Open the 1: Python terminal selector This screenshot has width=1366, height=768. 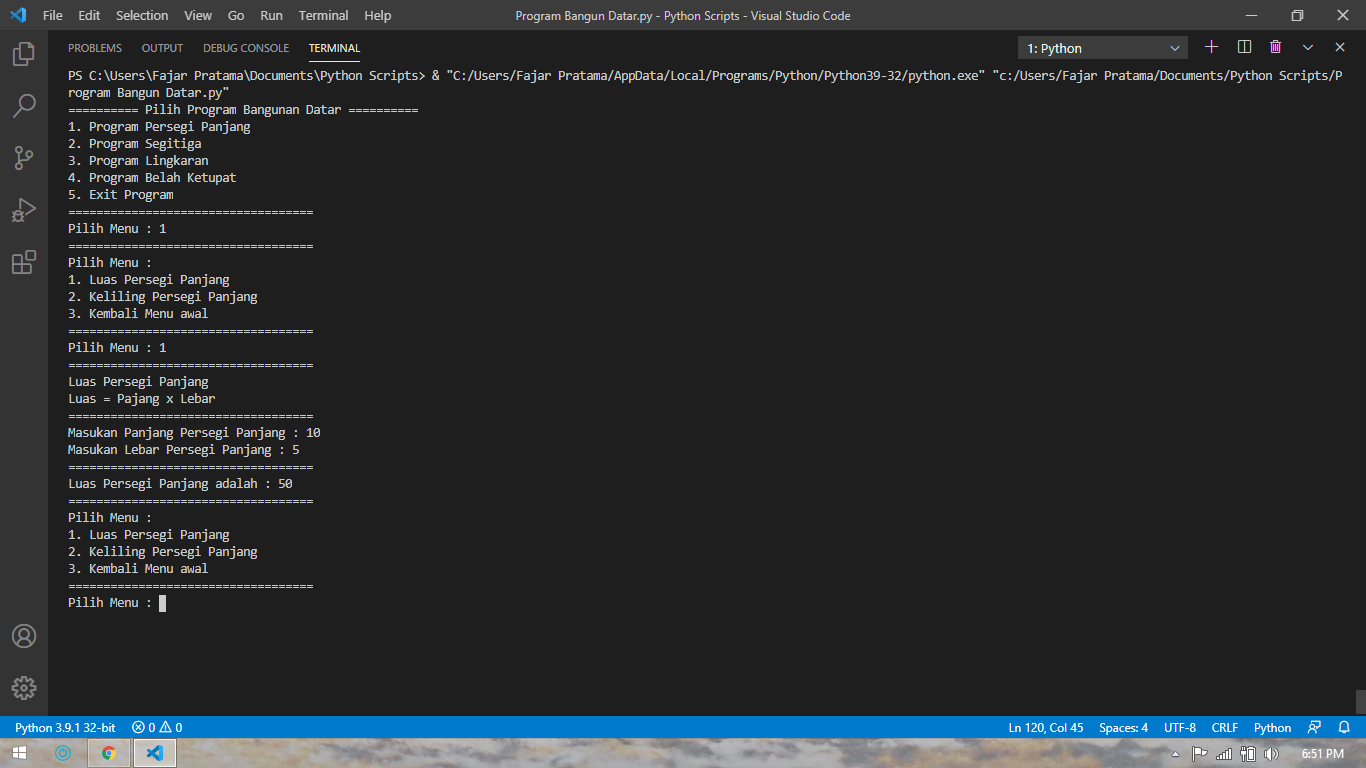click(1100, 47)
